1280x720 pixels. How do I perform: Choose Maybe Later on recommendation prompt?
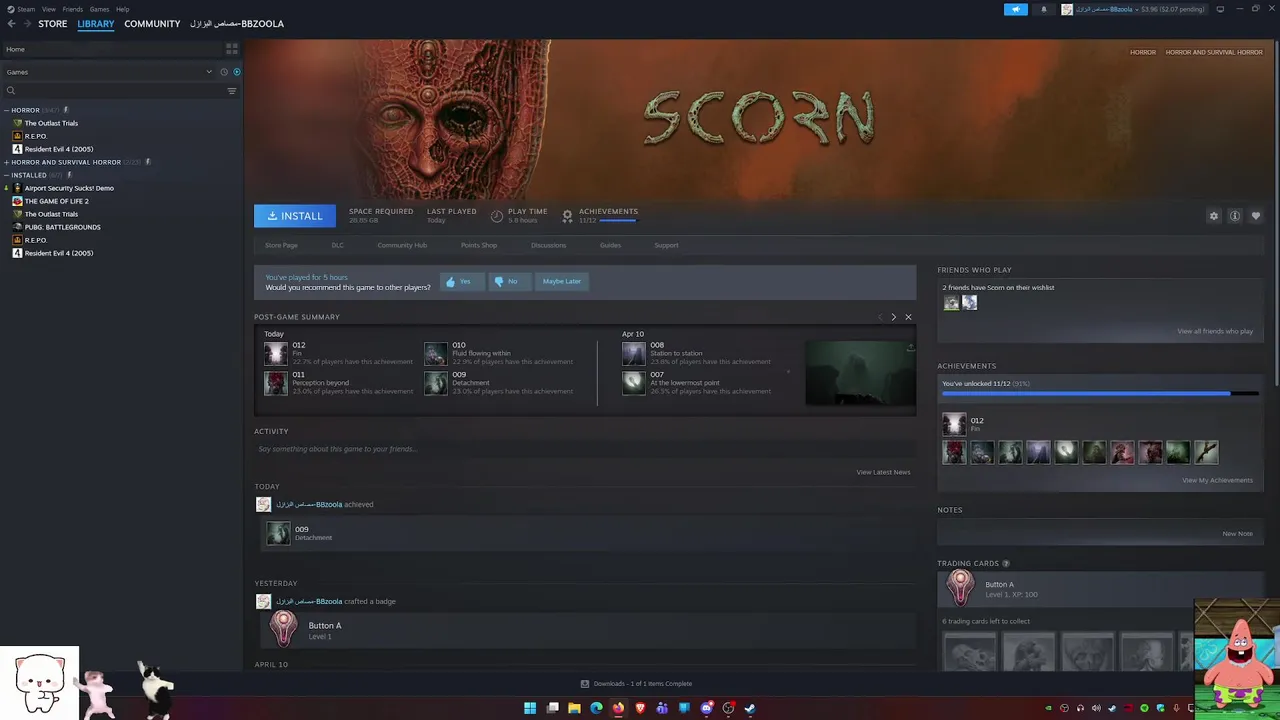[x=561, y=281]
